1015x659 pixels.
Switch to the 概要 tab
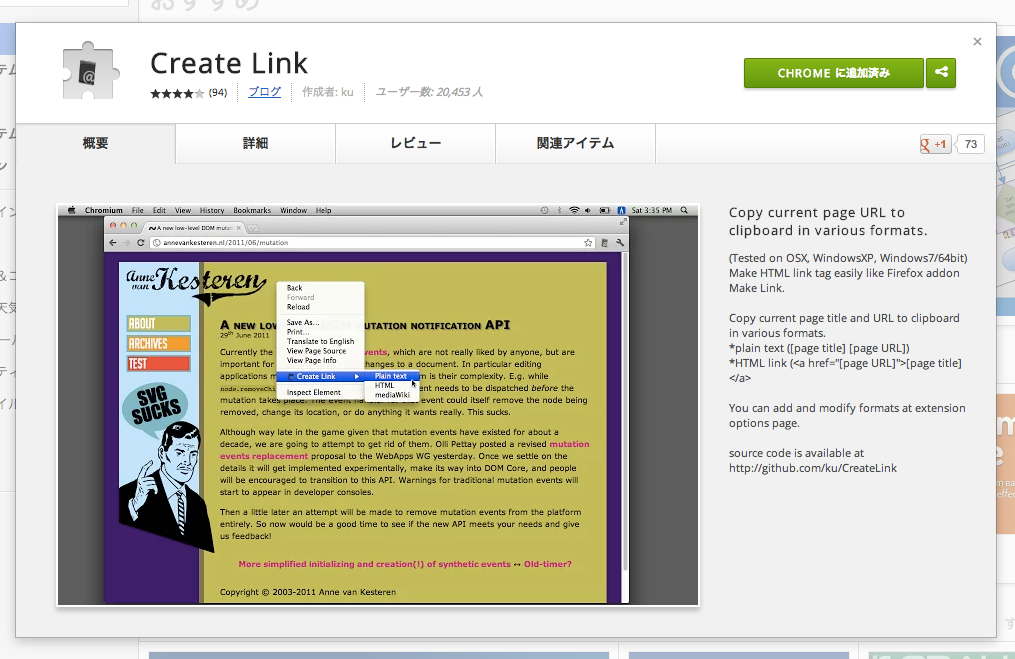pyautogui.click(x=95, y=144)
